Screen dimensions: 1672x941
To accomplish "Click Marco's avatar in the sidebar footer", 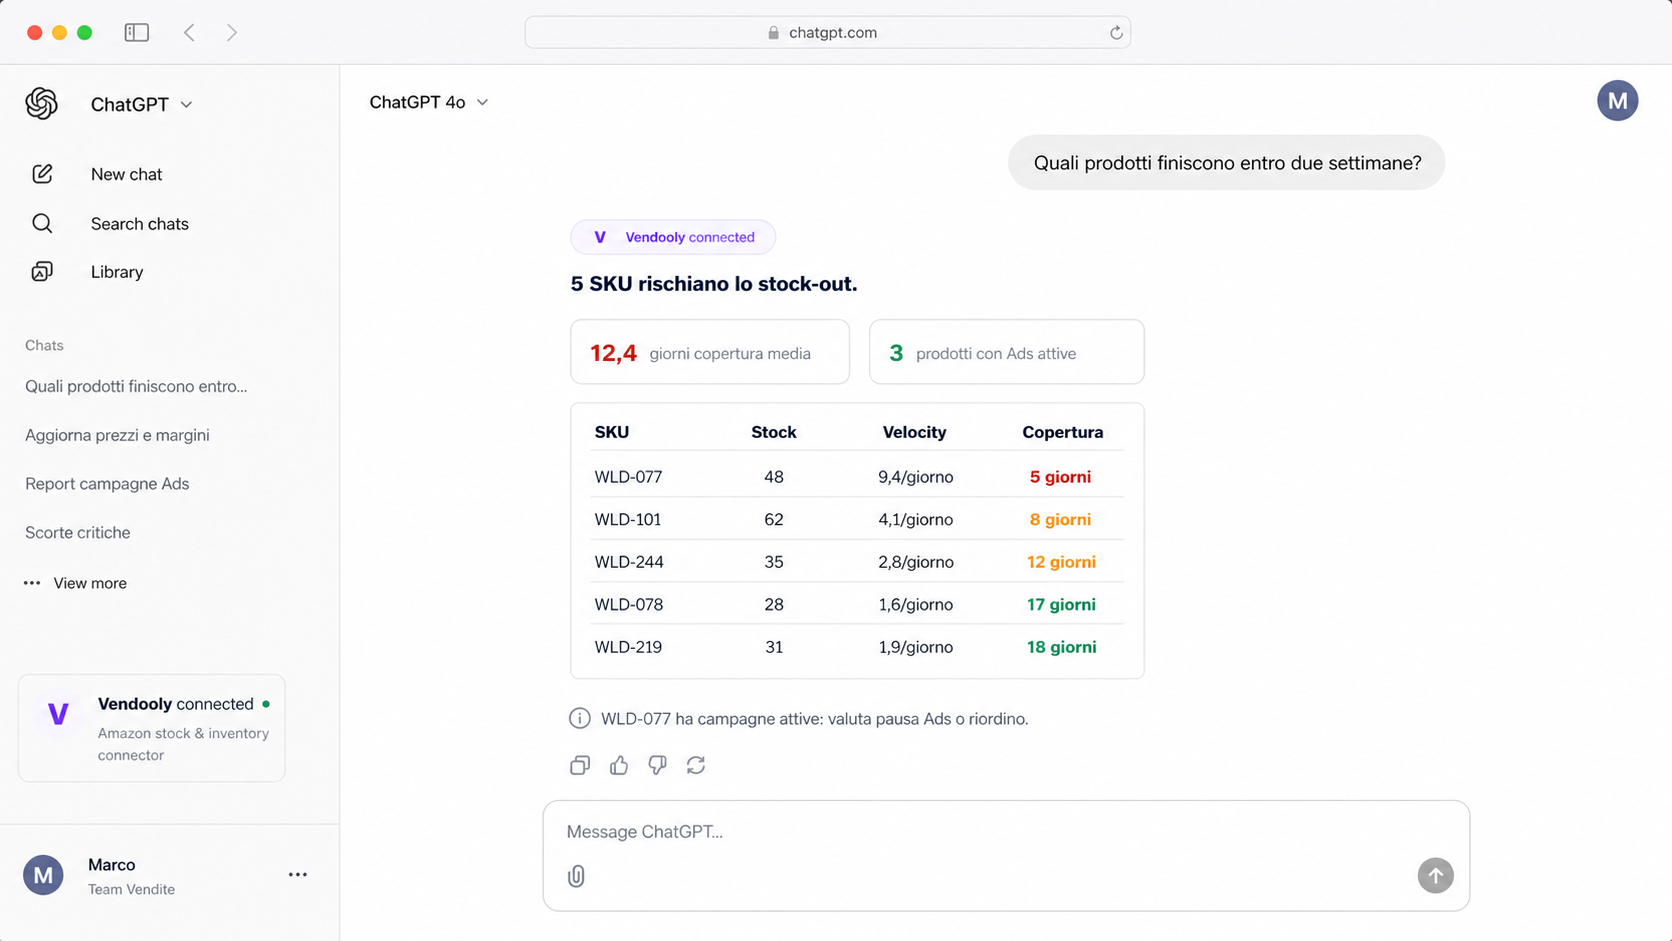I will click(x=43, y=875).
